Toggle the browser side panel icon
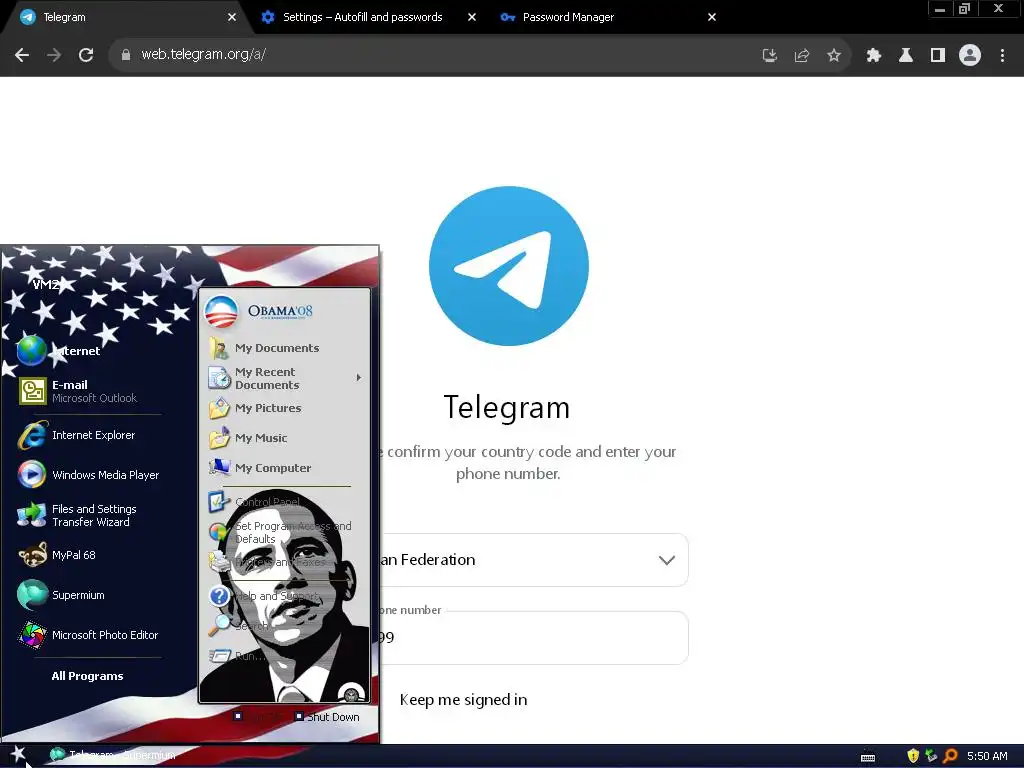The height and width of the screenshot is (768, 1024). (x=938, y=56)
